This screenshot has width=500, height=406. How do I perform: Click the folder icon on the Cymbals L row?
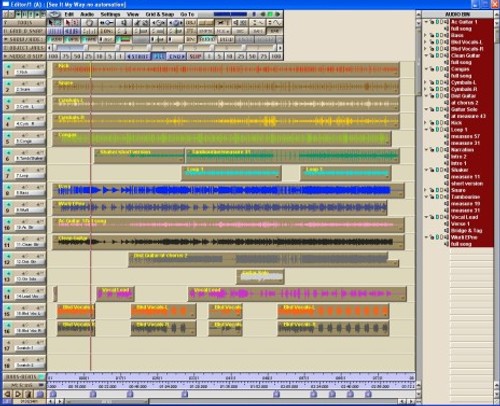point(432,82)
